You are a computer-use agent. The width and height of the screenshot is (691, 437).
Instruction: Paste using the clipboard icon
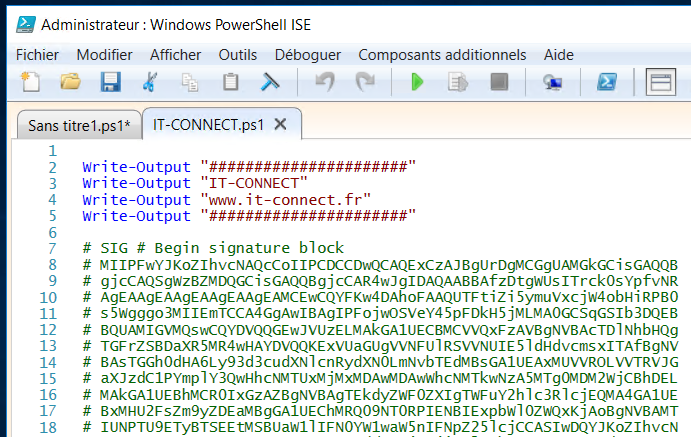[x=230, y=82]
